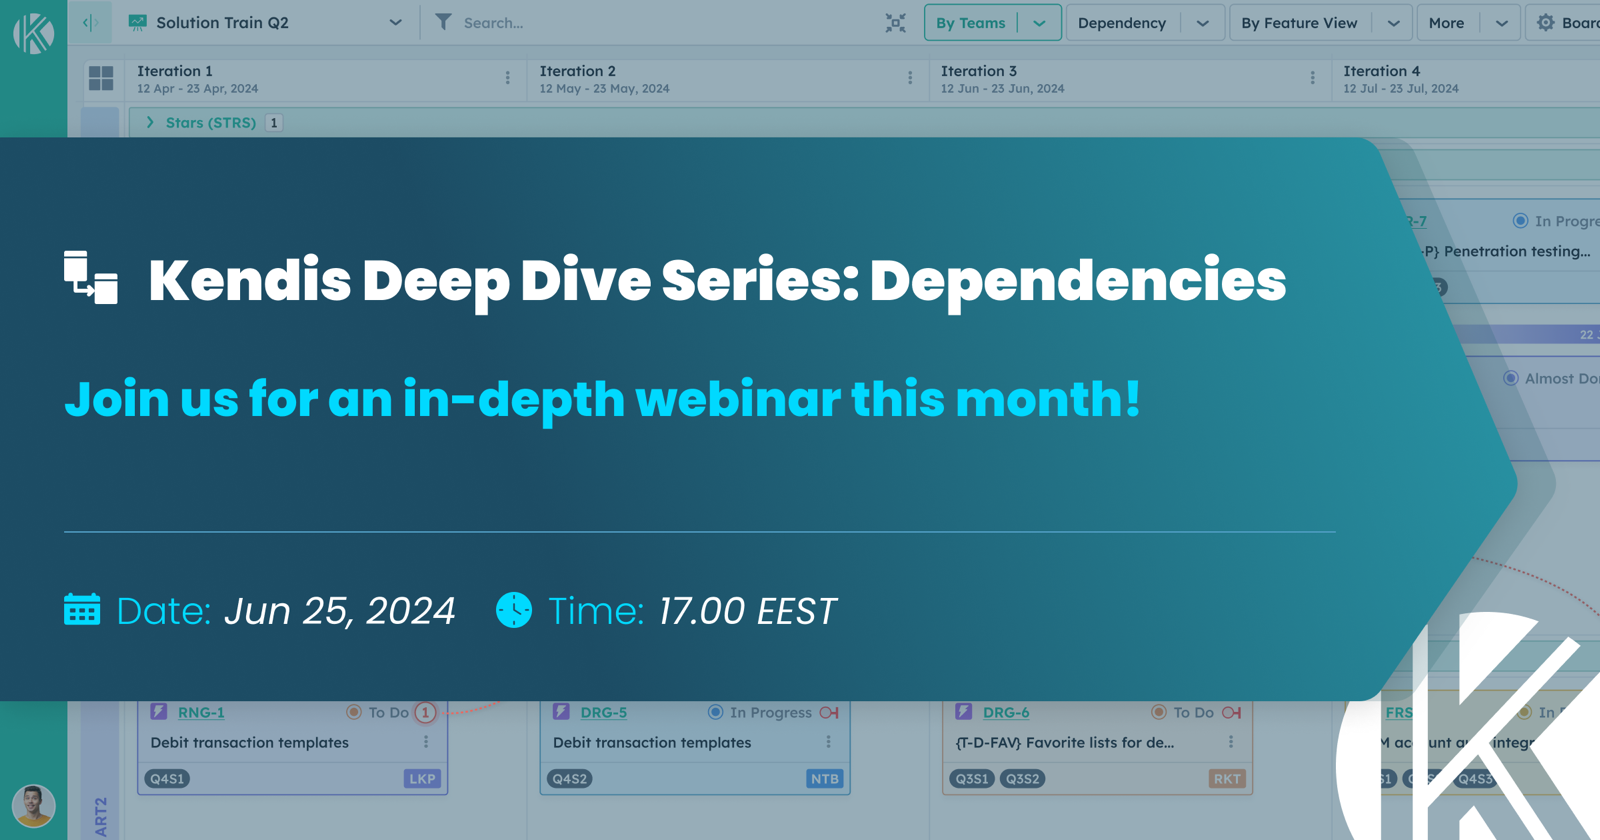The image size is (1600, 840).
Task: Click the Solution Train Q2 board icon
Action: (138, 22)
